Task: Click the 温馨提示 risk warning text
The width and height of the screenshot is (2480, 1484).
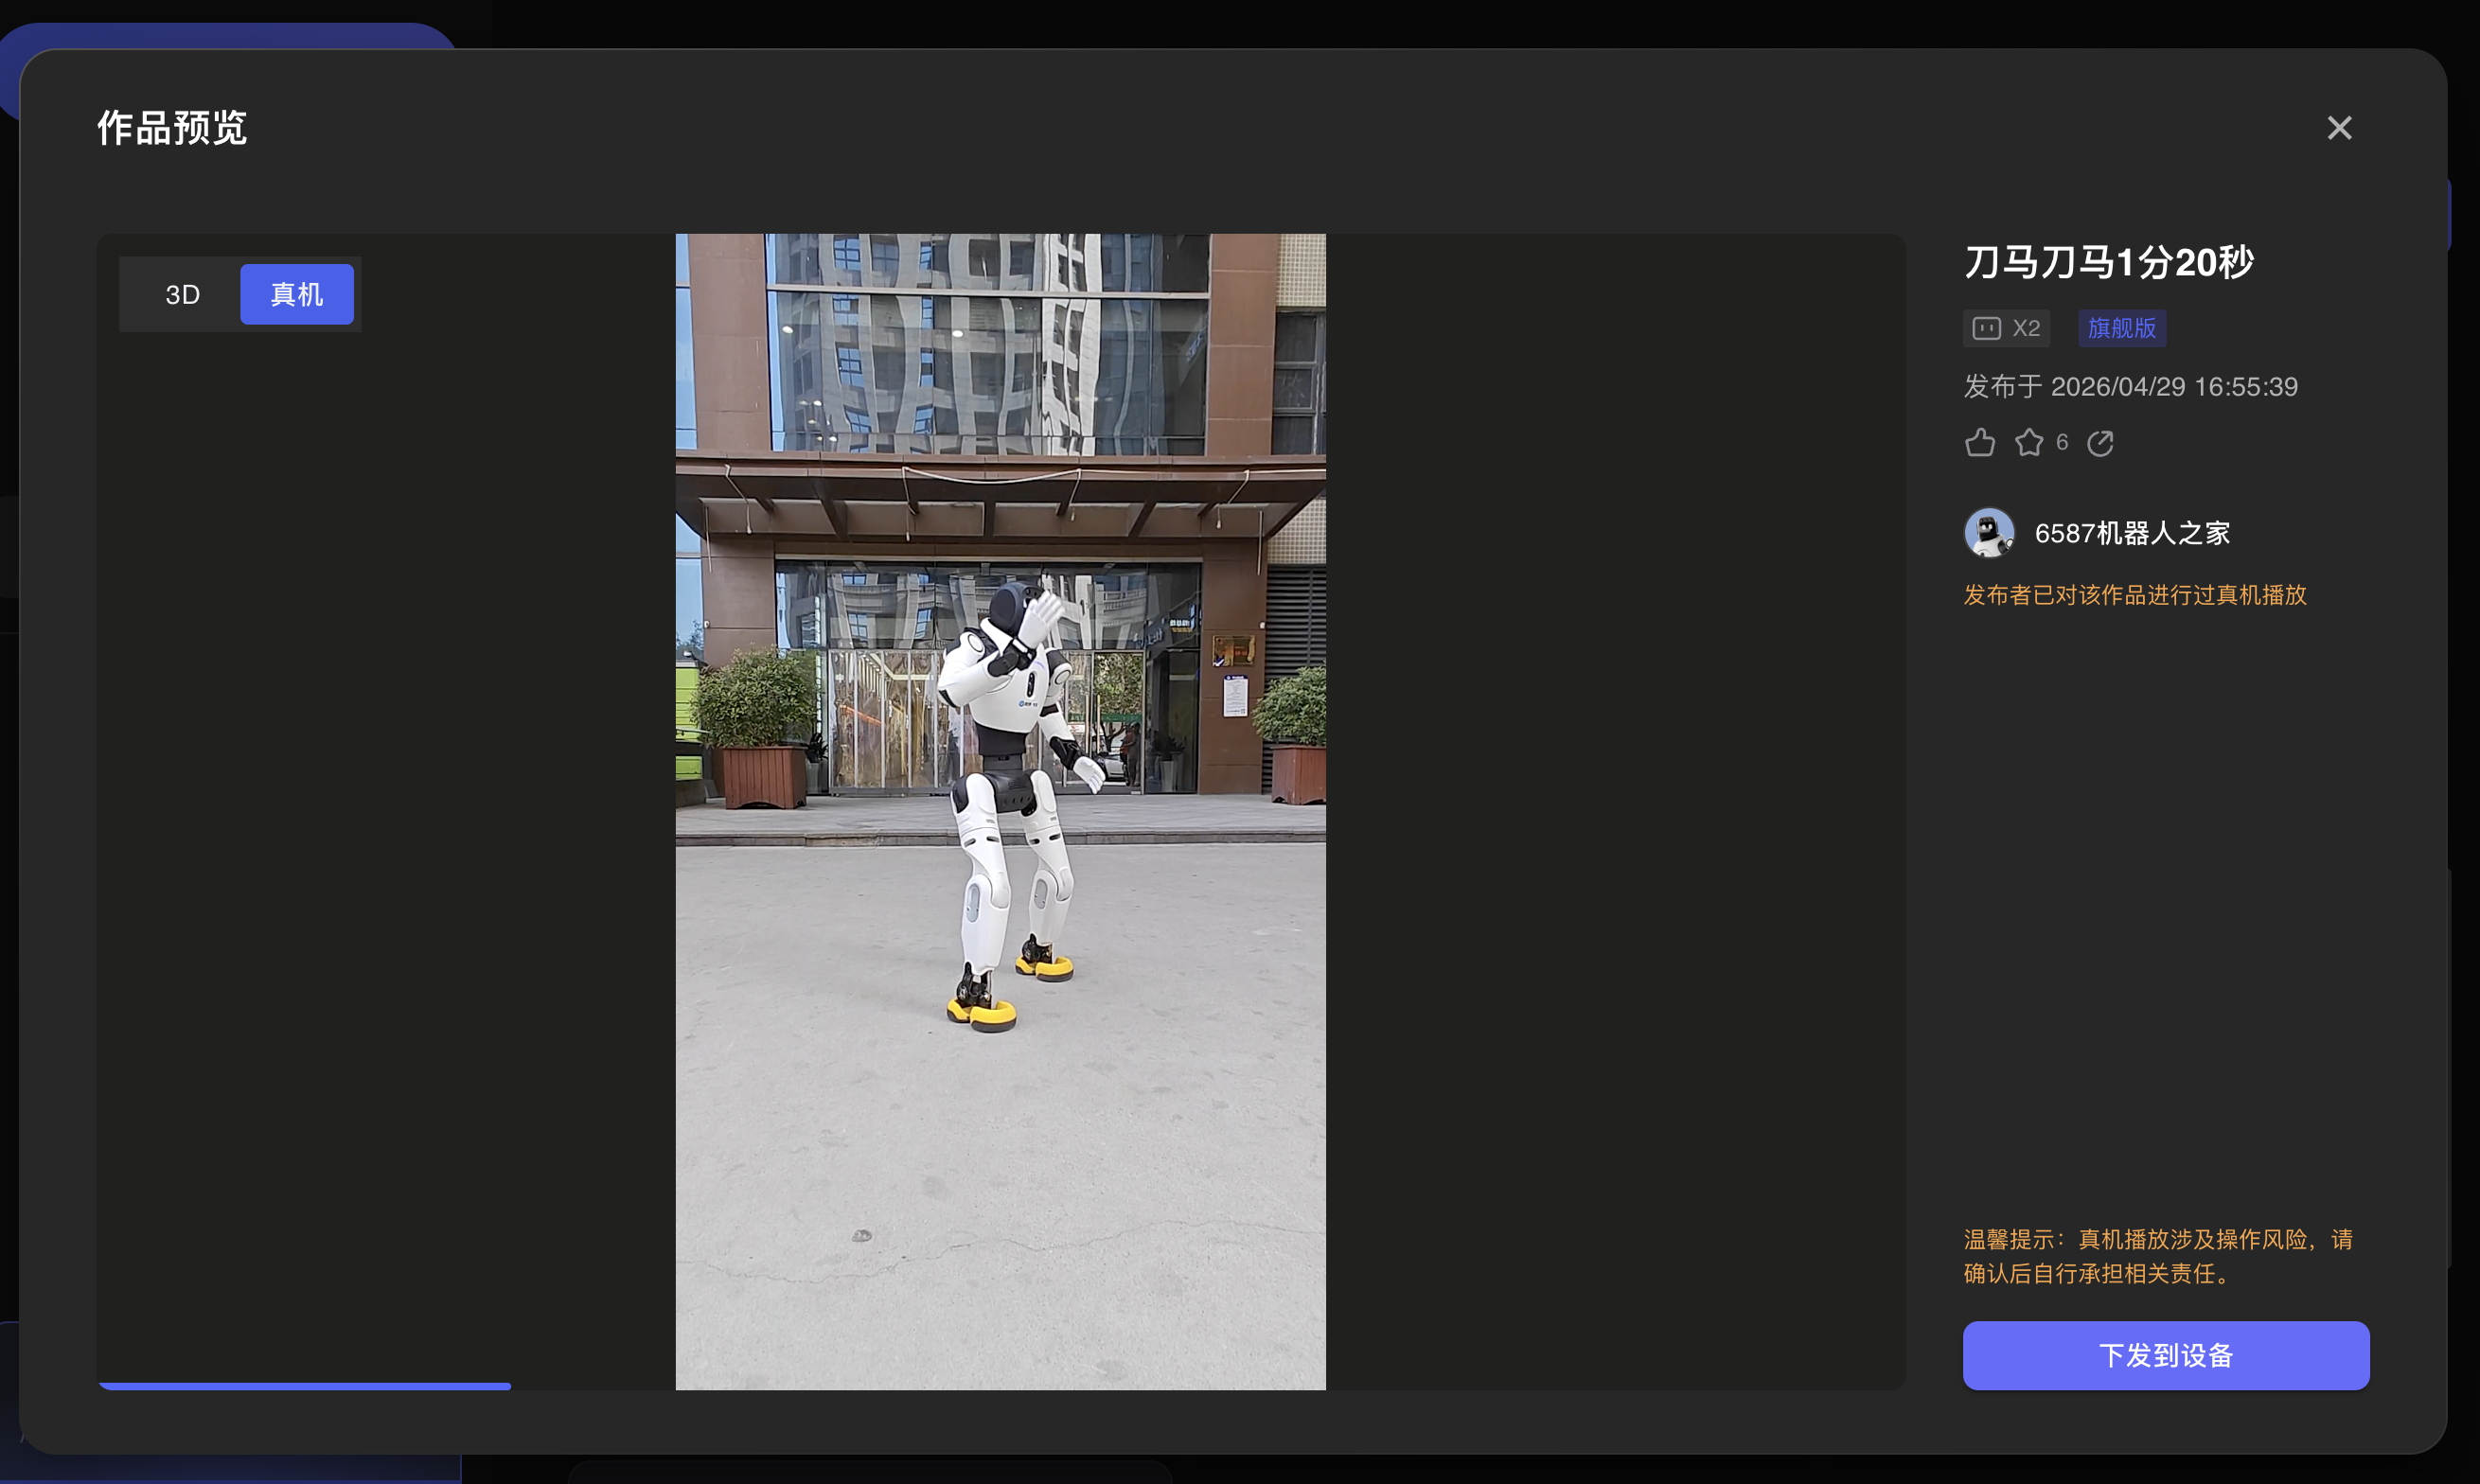Action: 2158,1256
